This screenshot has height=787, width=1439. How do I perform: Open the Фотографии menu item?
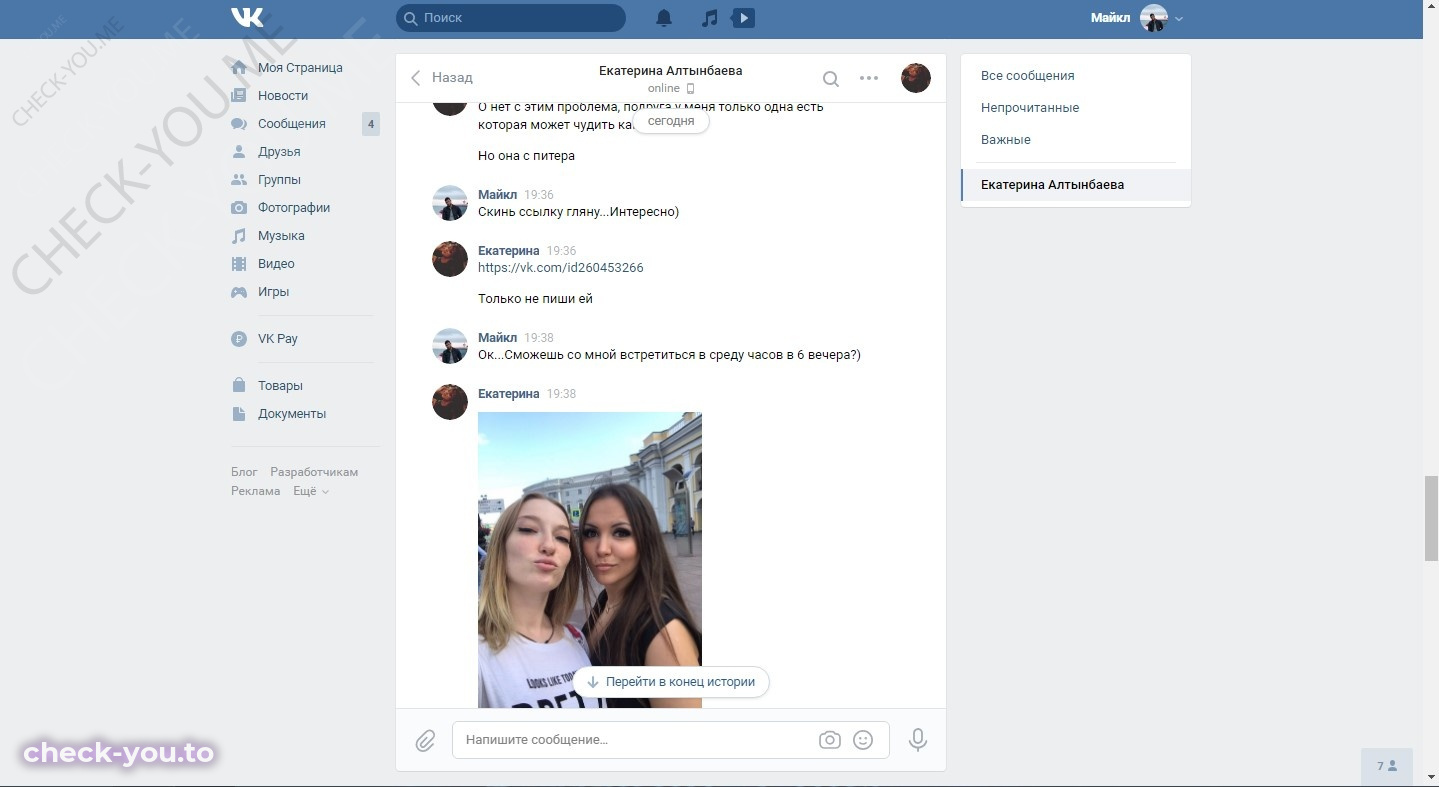(x=294, y=208)
